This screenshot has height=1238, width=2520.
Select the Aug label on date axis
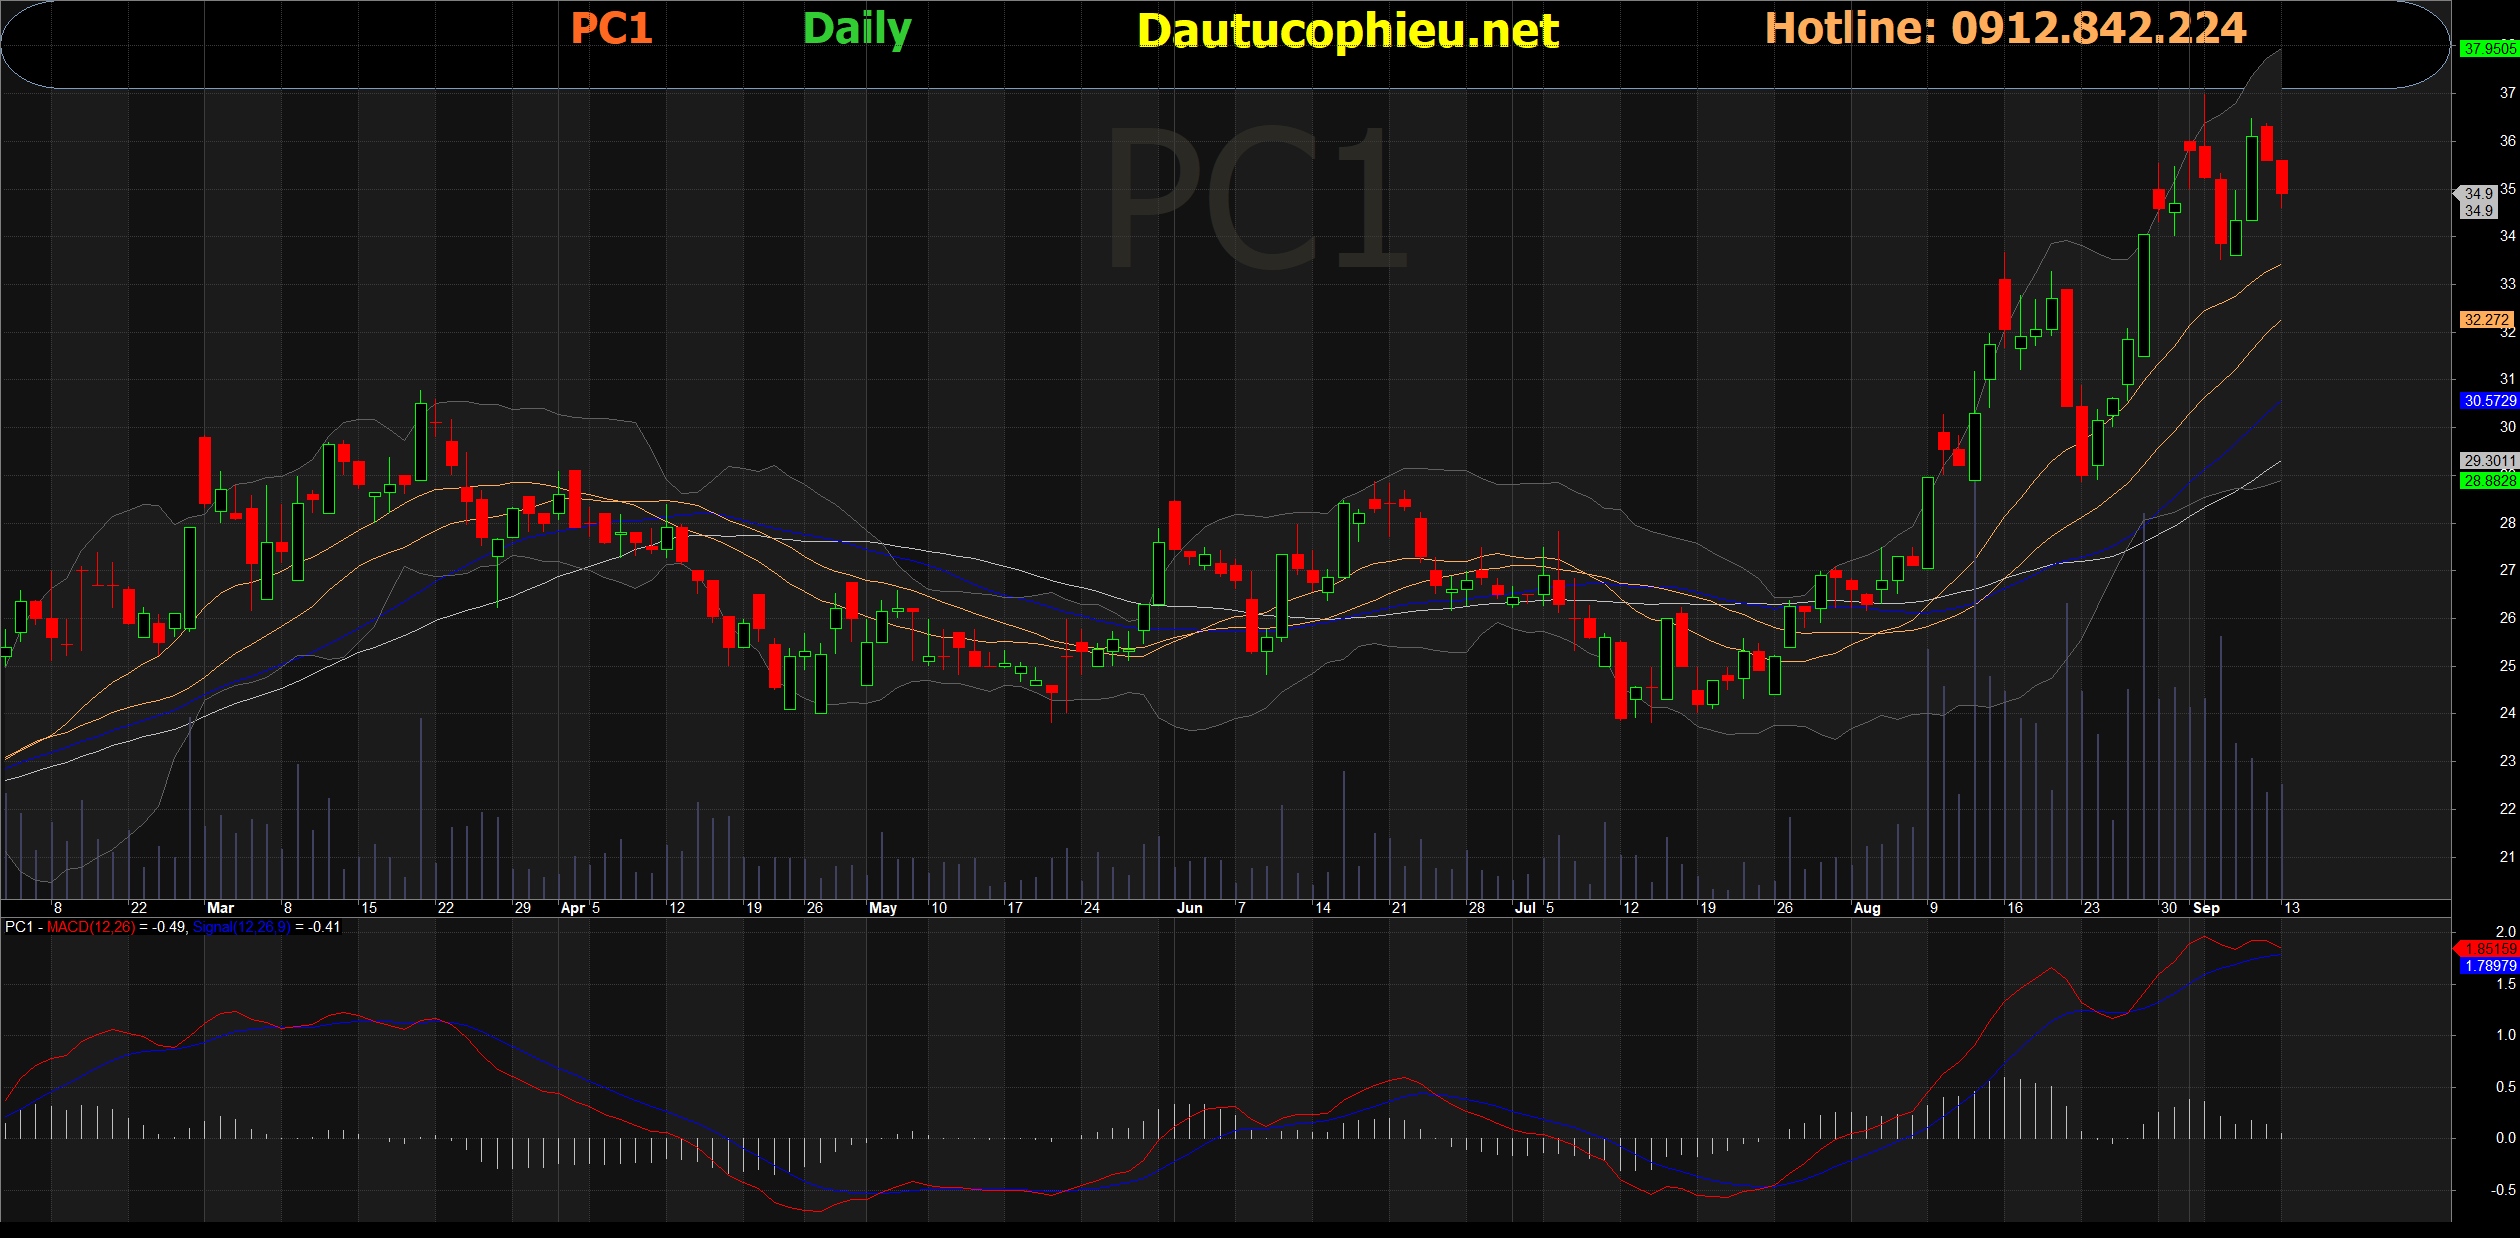pos(1866,908)
